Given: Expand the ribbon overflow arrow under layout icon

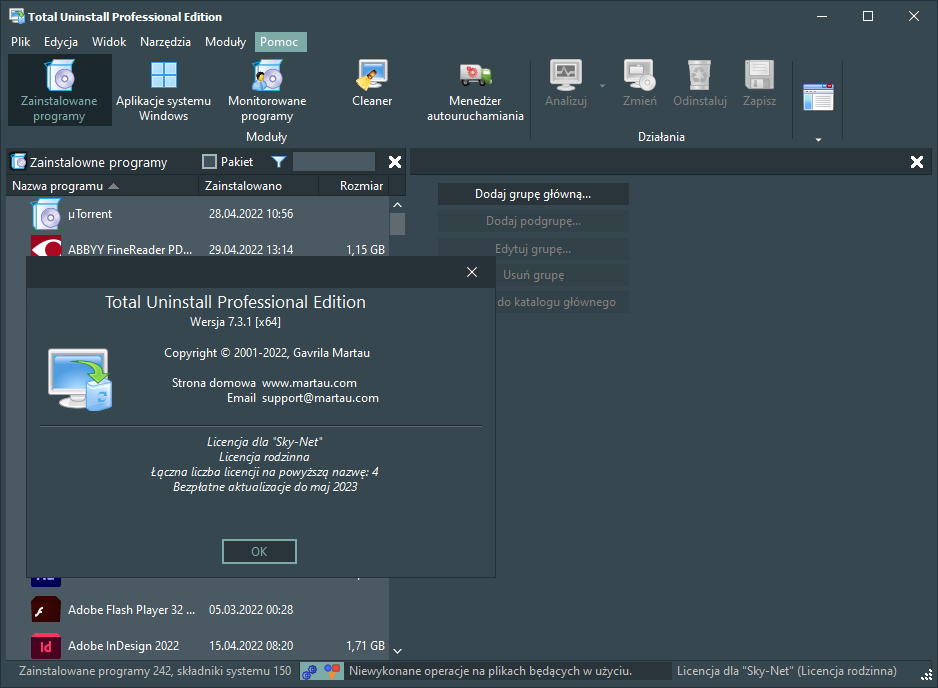Looking at the screenshot, I should (x=818, y=139).
